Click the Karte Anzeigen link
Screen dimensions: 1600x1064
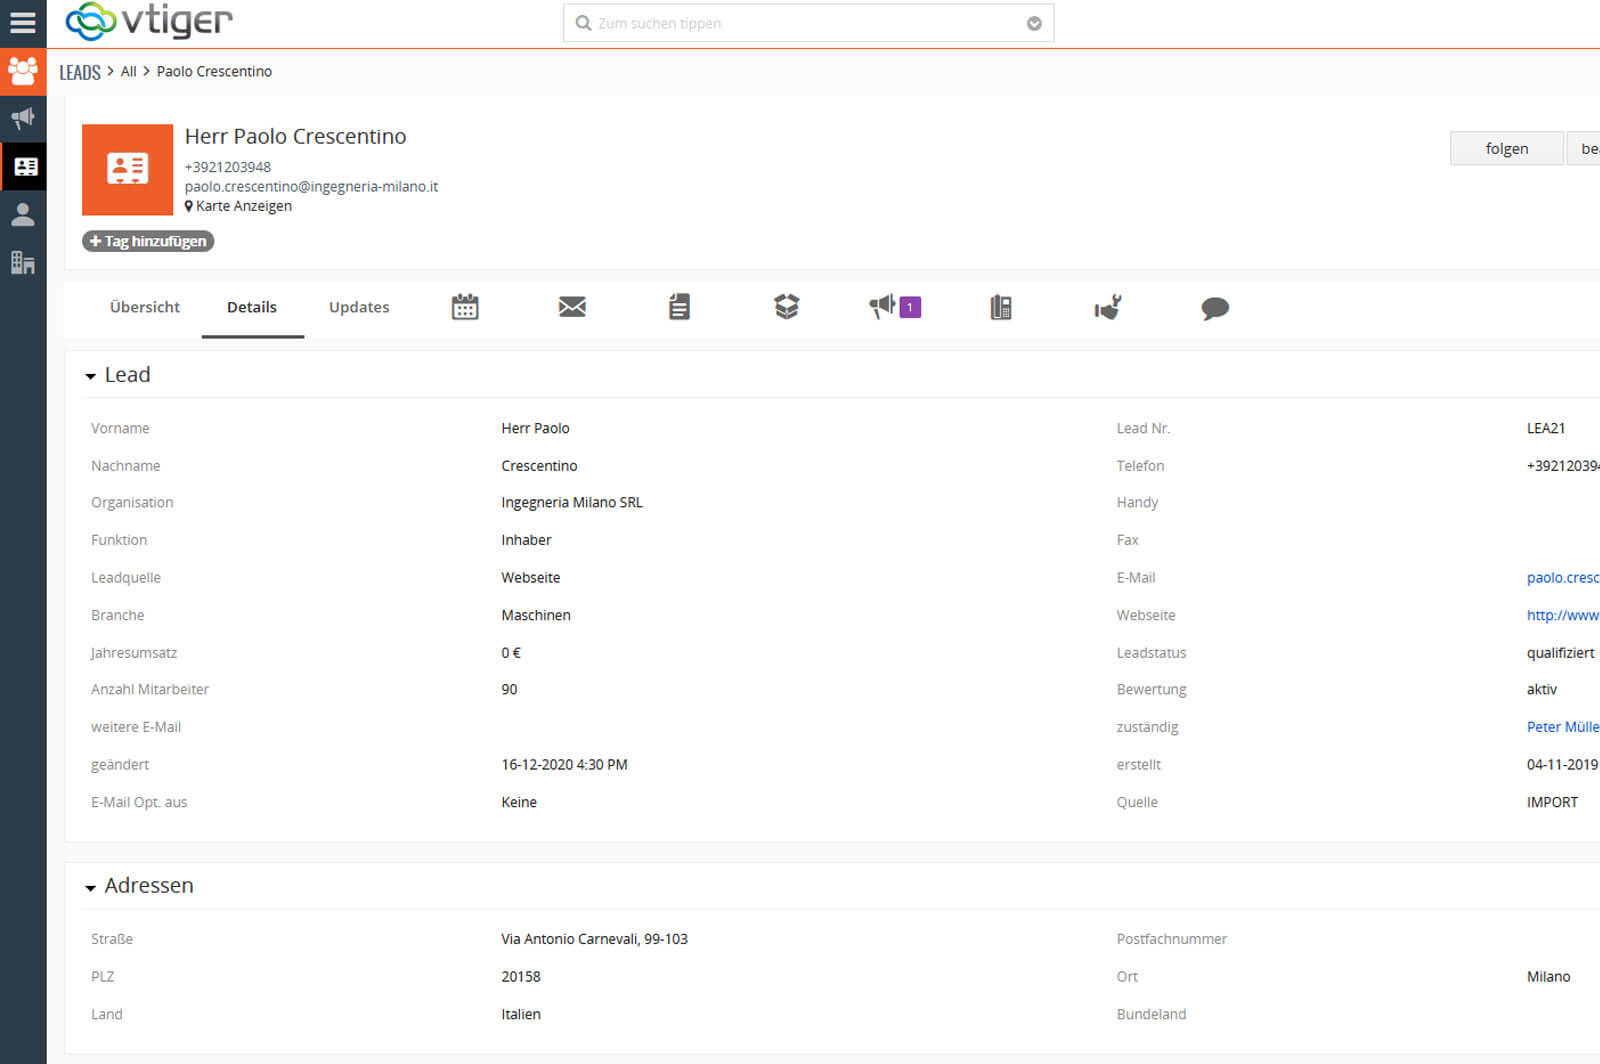pos(243,206)
